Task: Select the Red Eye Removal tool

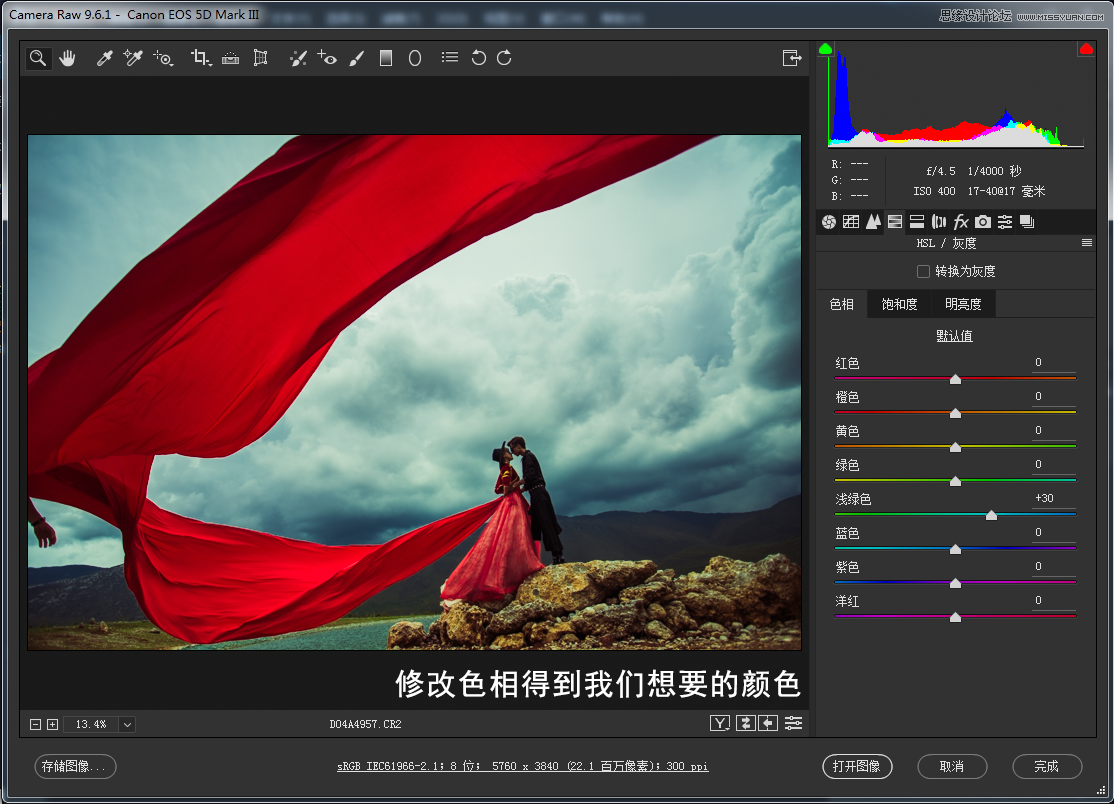Action: click(x=327, y=58)
